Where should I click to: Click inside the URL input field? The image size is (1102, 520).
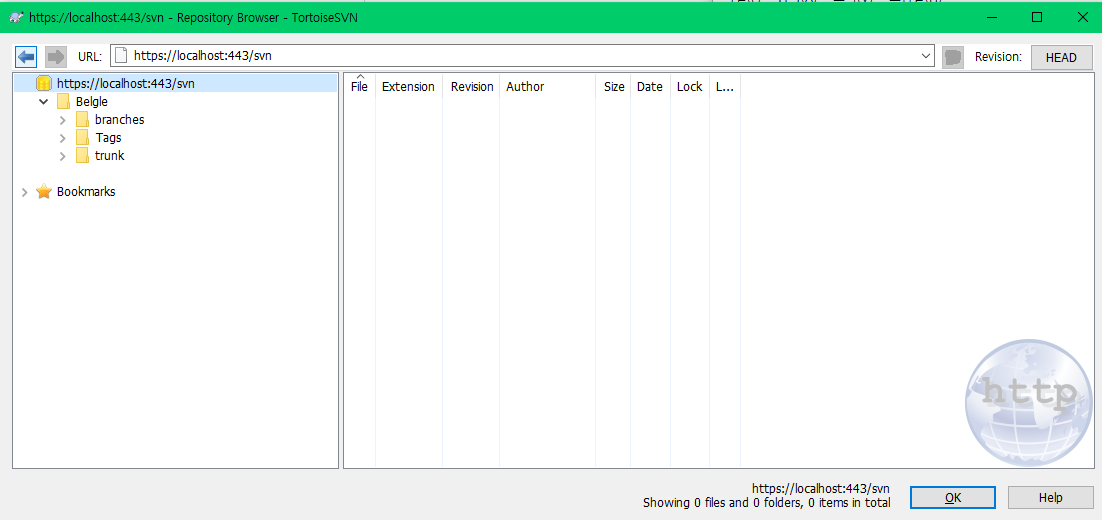click(x=522, y=56)
